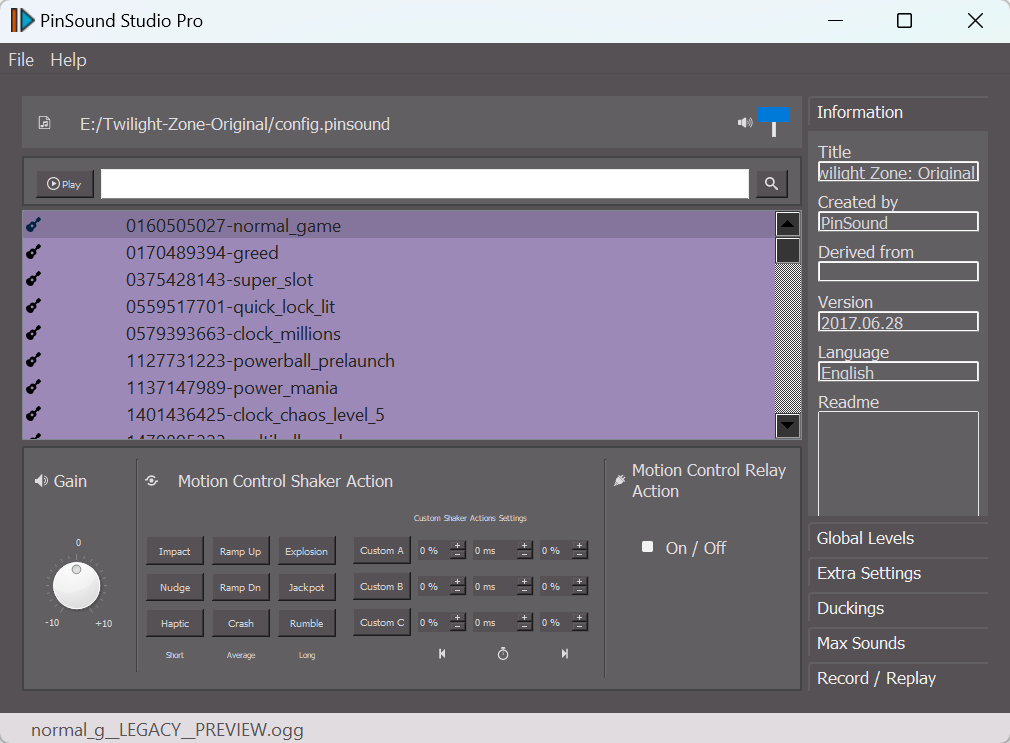Viewport: 1010px width, 743px height.
Task: Click the skip-to-start icon under the shaker settings
Action: coord(442,654)
